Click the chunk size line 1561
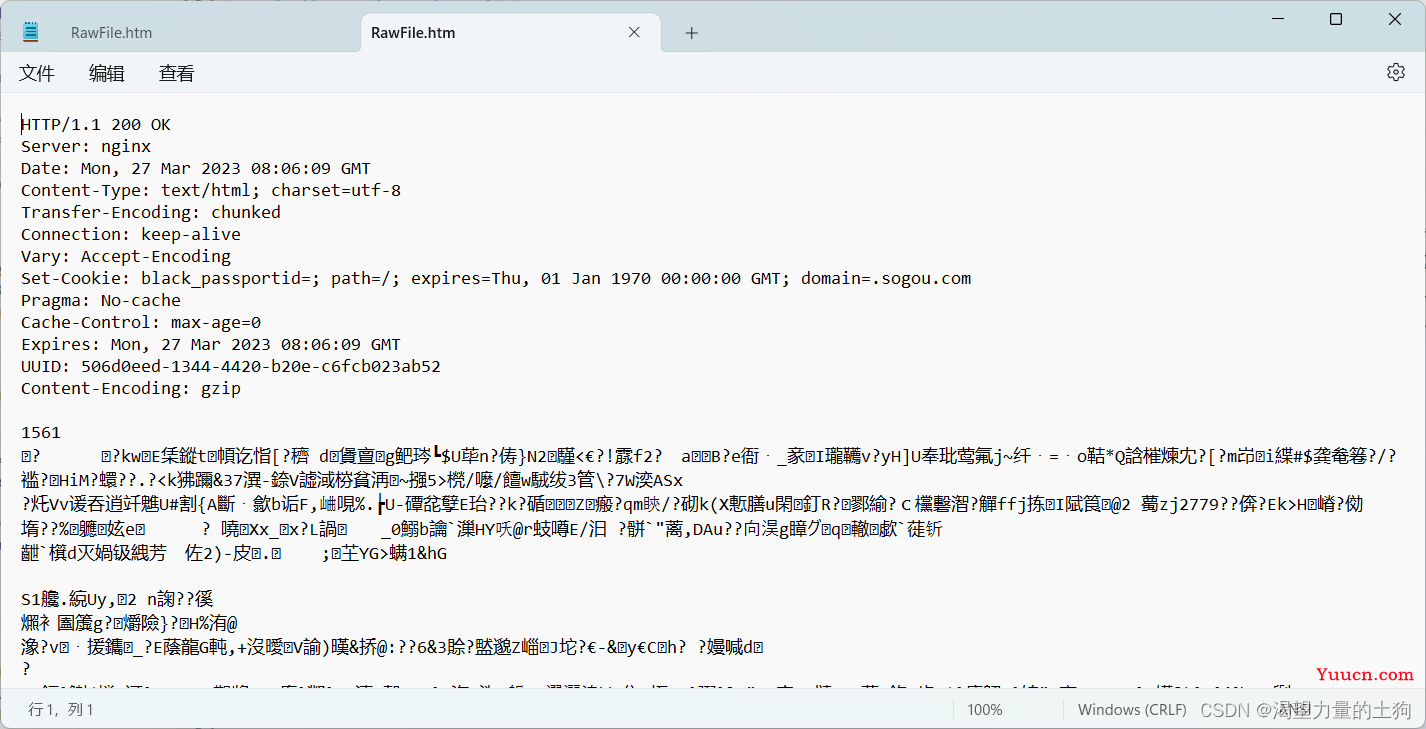 [41, 432]
